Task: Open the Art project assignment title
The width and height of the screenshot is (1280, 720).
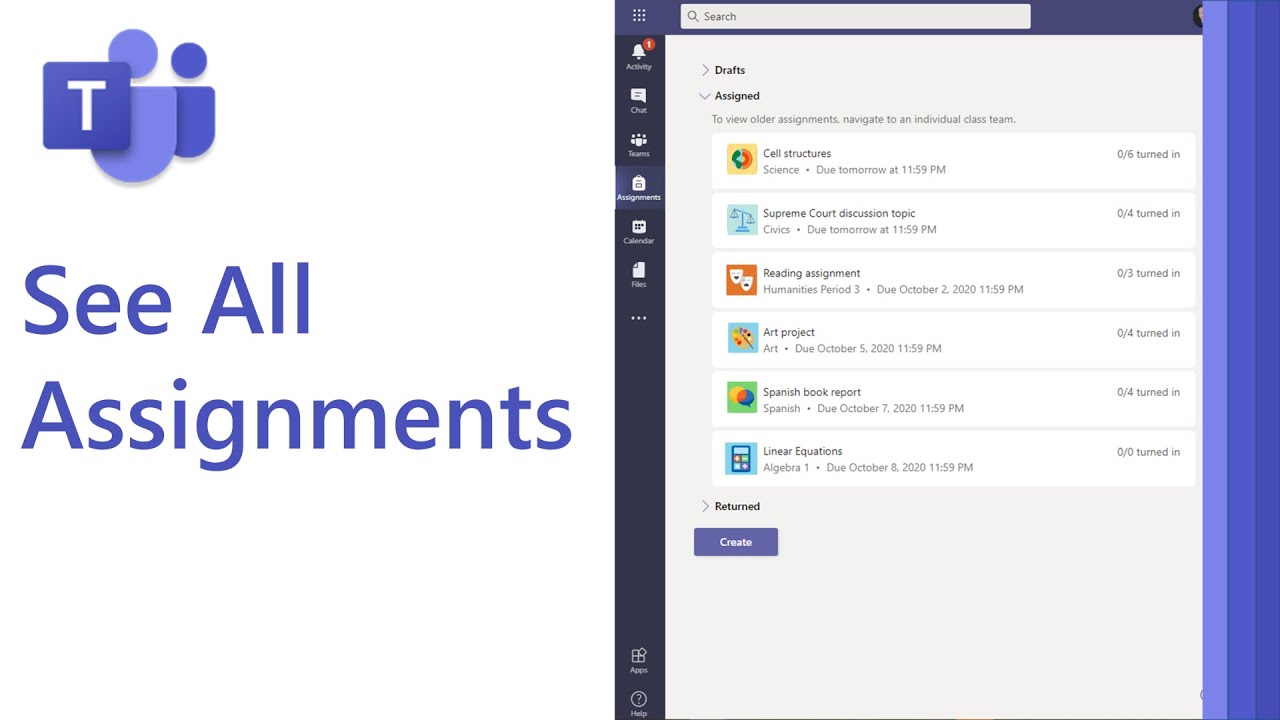Action: [x=789, y=332]
